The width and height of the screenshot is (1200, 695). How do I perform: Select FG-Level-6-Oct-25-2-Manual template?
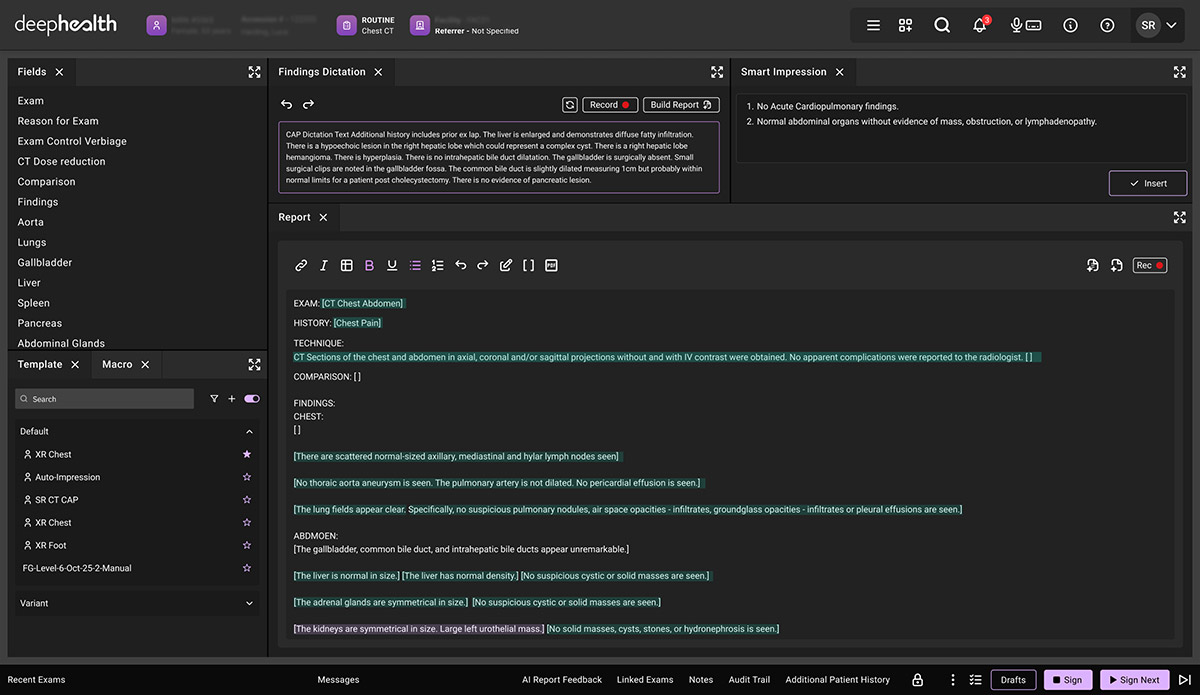[77, 568]
